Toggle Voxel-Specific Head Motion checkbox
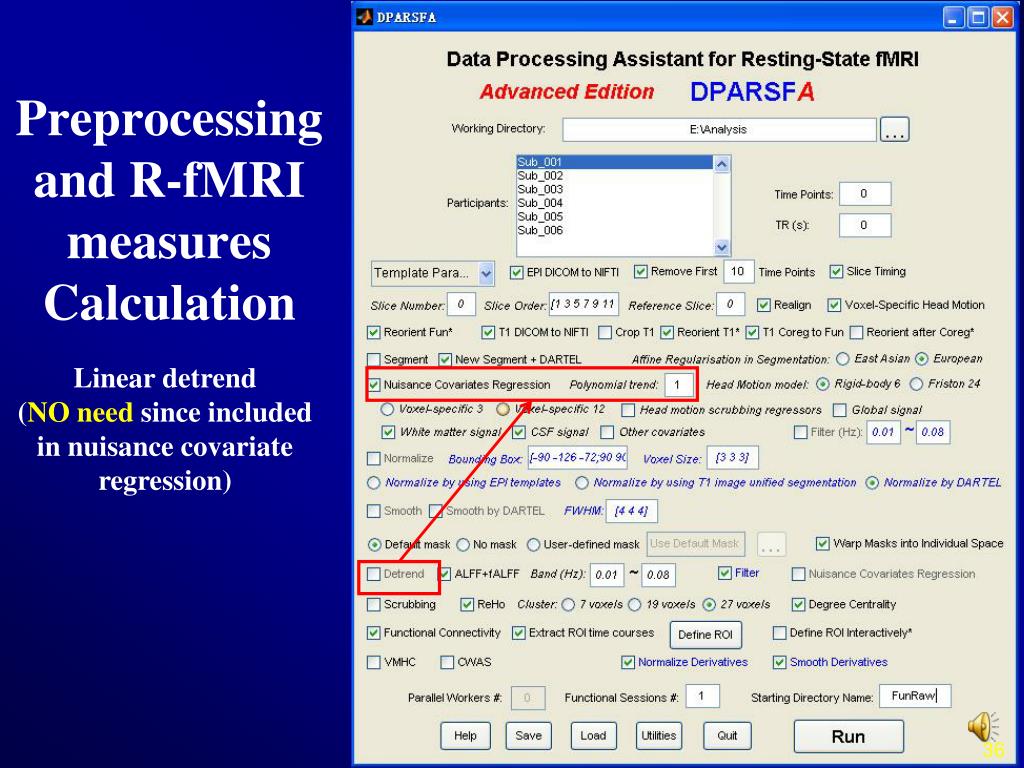Viewport: 1024px width, 768px height. tap(834, 305)
